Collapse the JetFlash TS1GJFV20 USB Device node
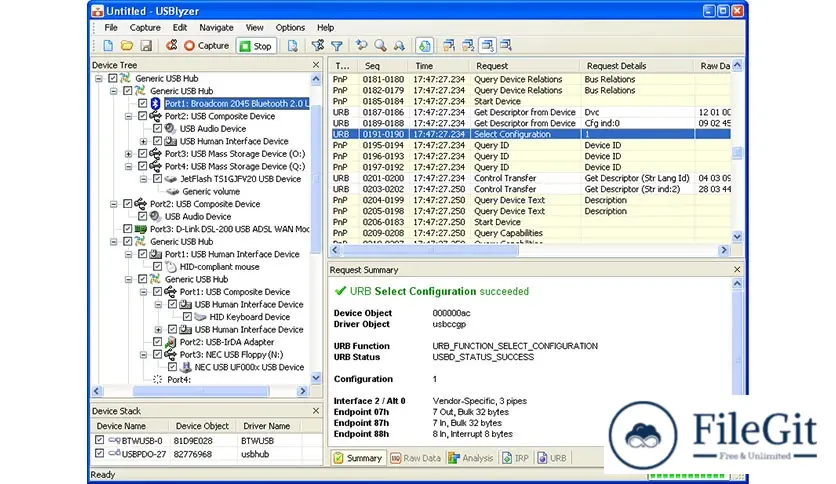The height and width of the screenshot is (484, 836). (143, 179)
